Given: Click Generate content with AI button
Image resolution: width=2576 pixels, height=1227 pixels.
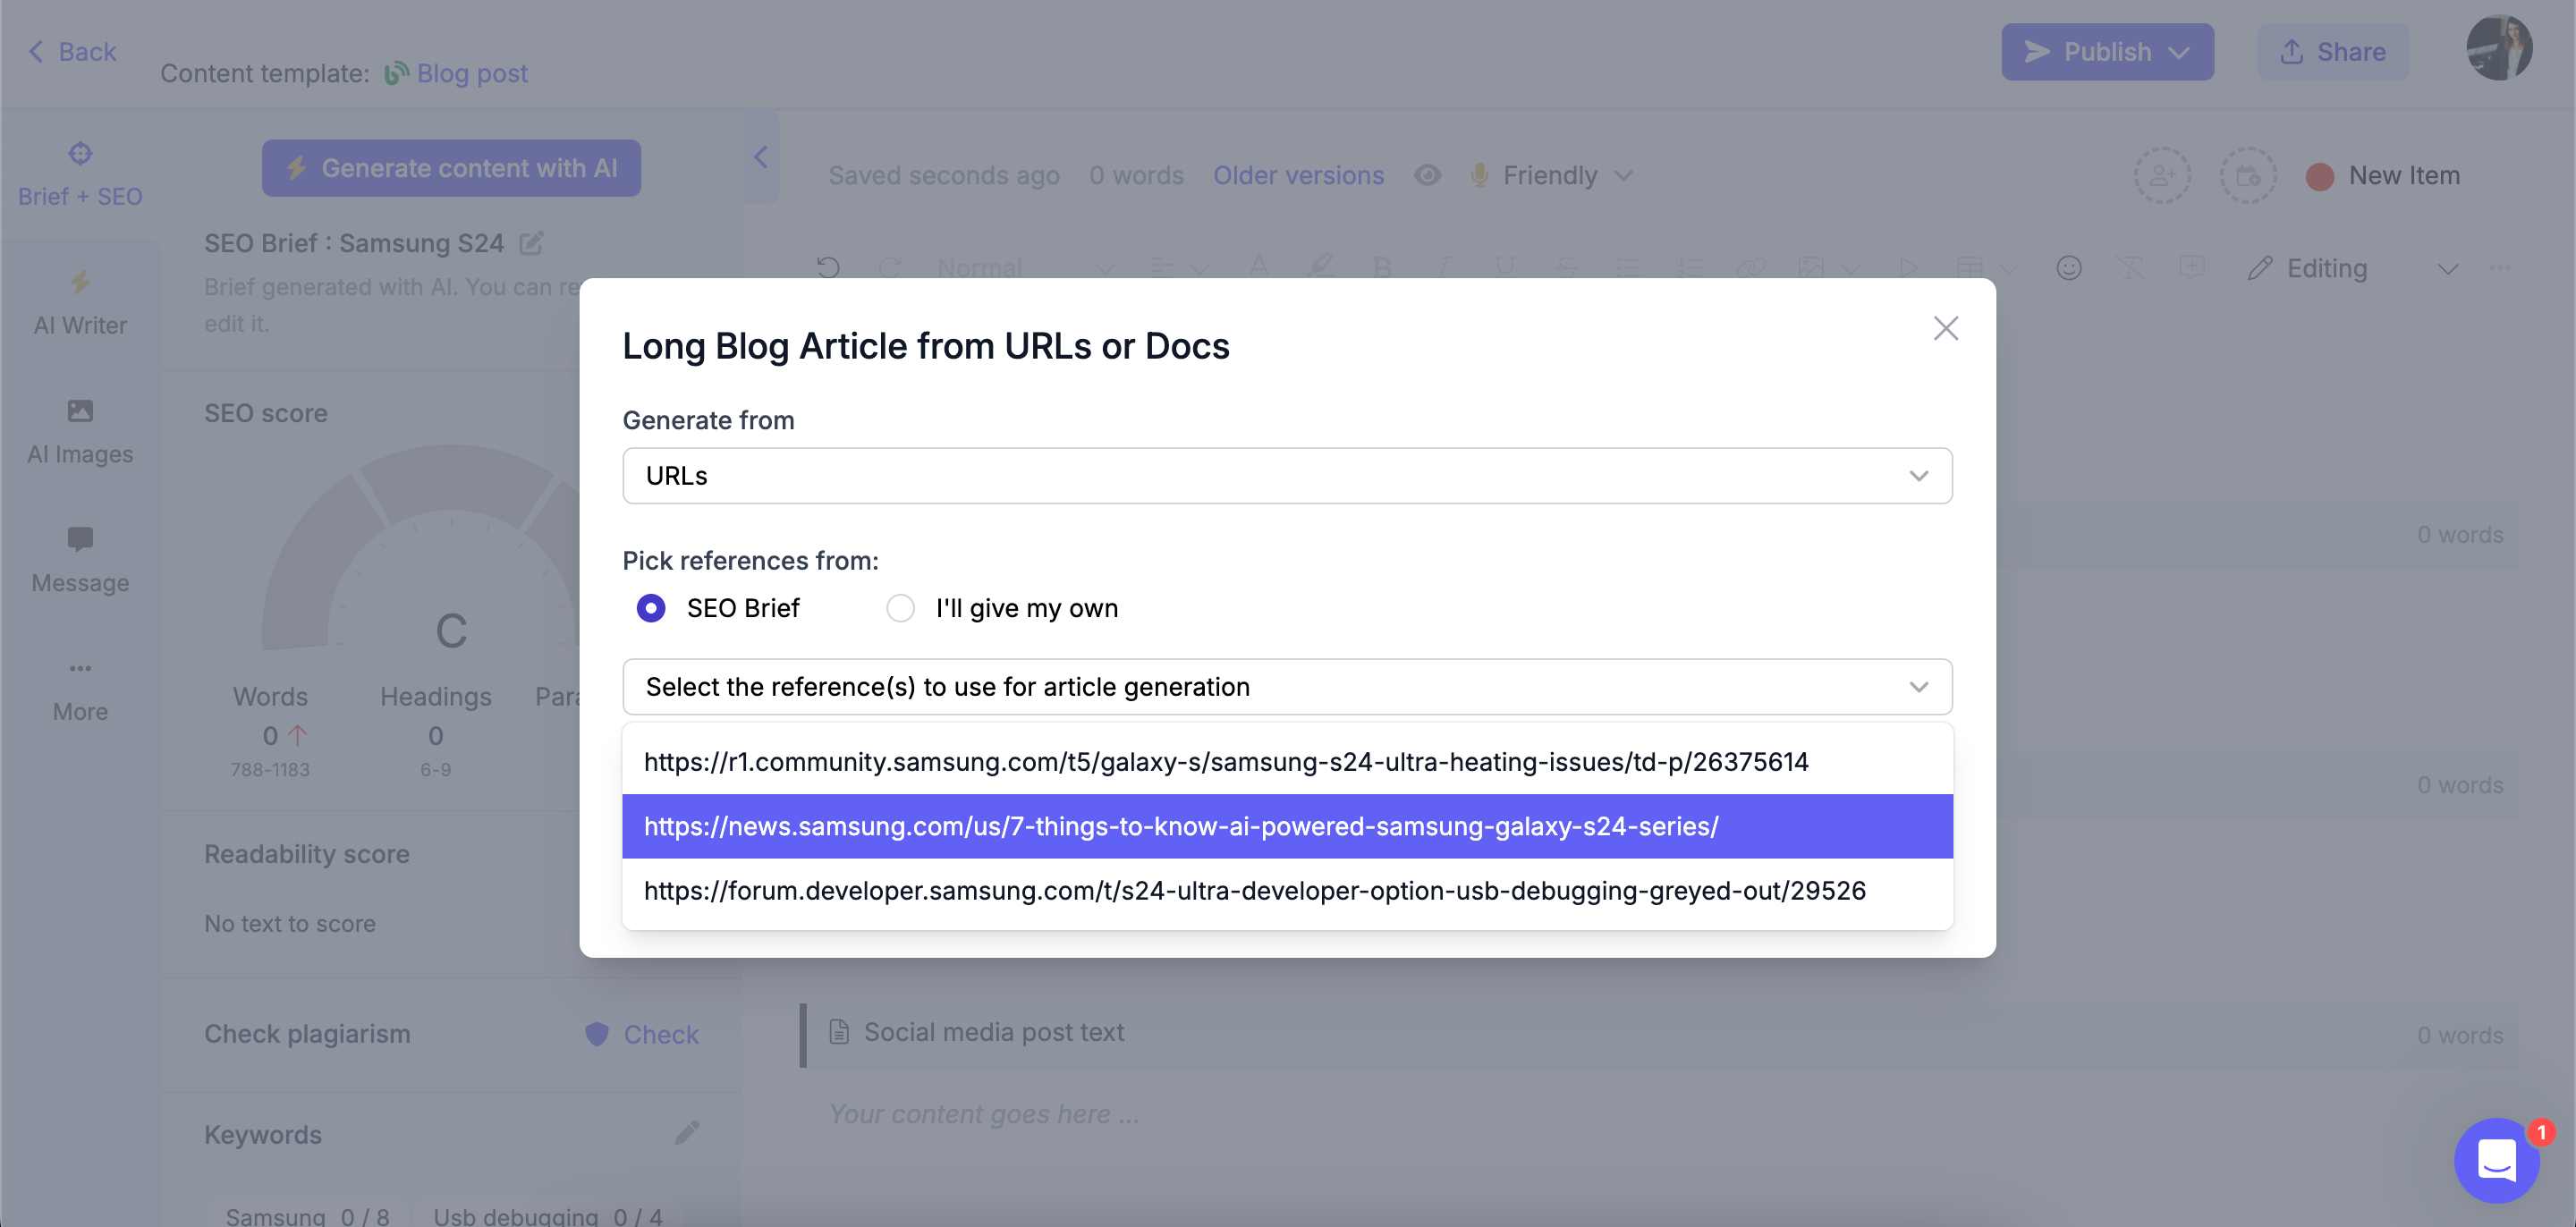Looking at the screenshot, I should (451, 168).
